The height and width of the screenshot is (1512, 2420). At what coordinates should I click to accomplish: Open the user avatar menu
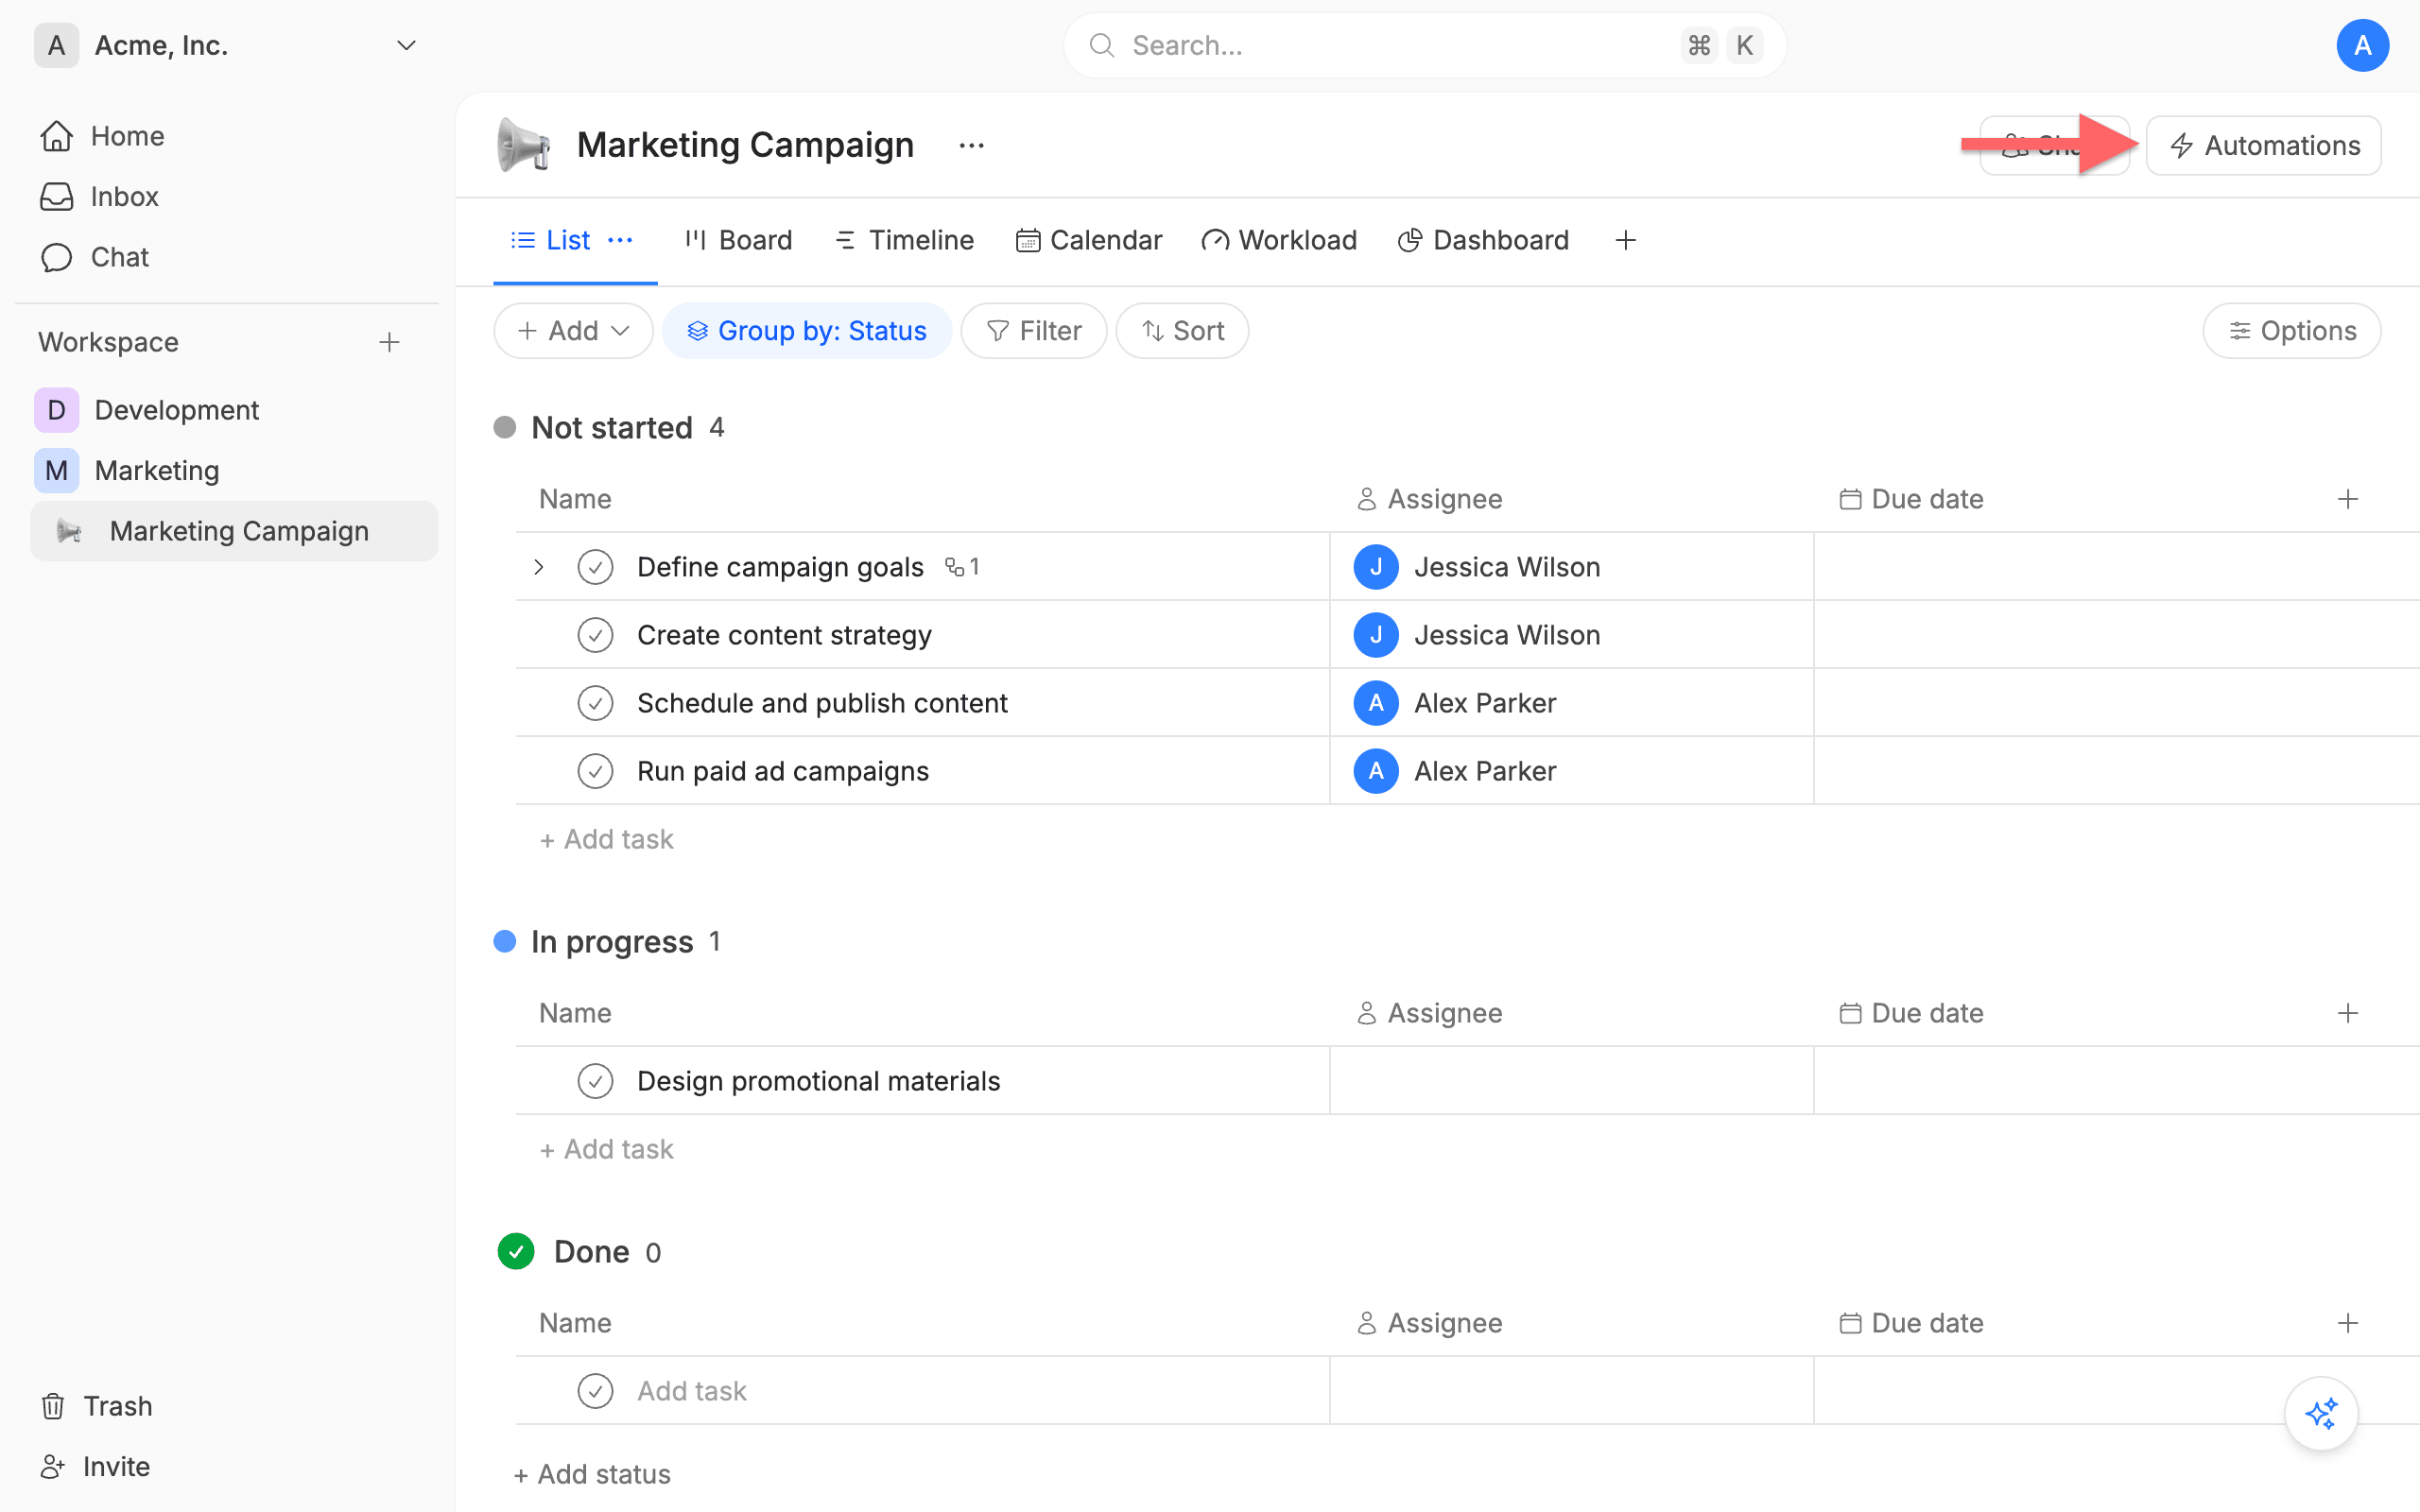[x=2362, y=46]
